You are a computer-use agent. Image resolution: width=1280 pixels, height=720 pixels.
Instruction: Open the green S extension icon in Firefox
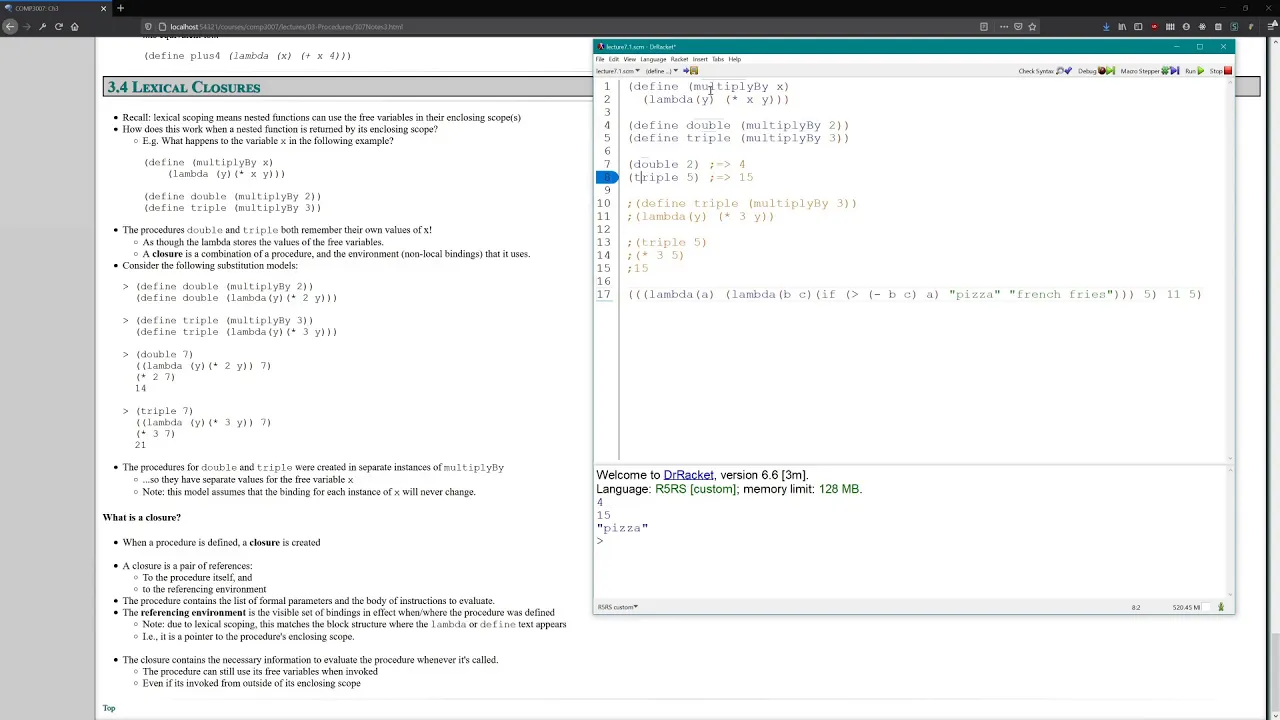[1234, 27]
